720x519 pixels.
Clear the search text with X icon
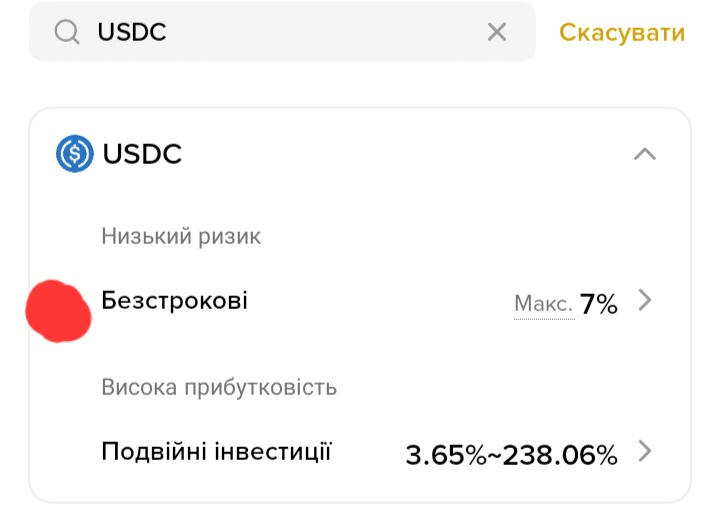click(x=497, y=33)
